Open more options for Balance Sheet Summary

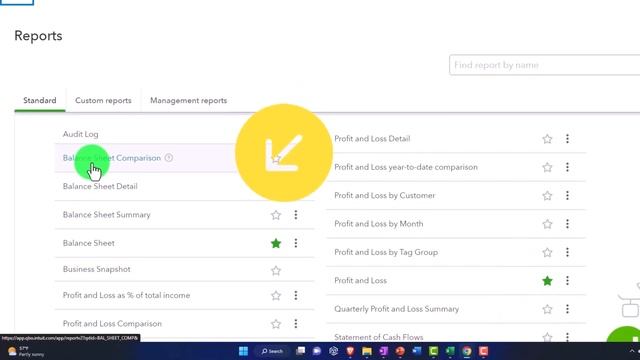pyautogui.click(x=296, y=215)
